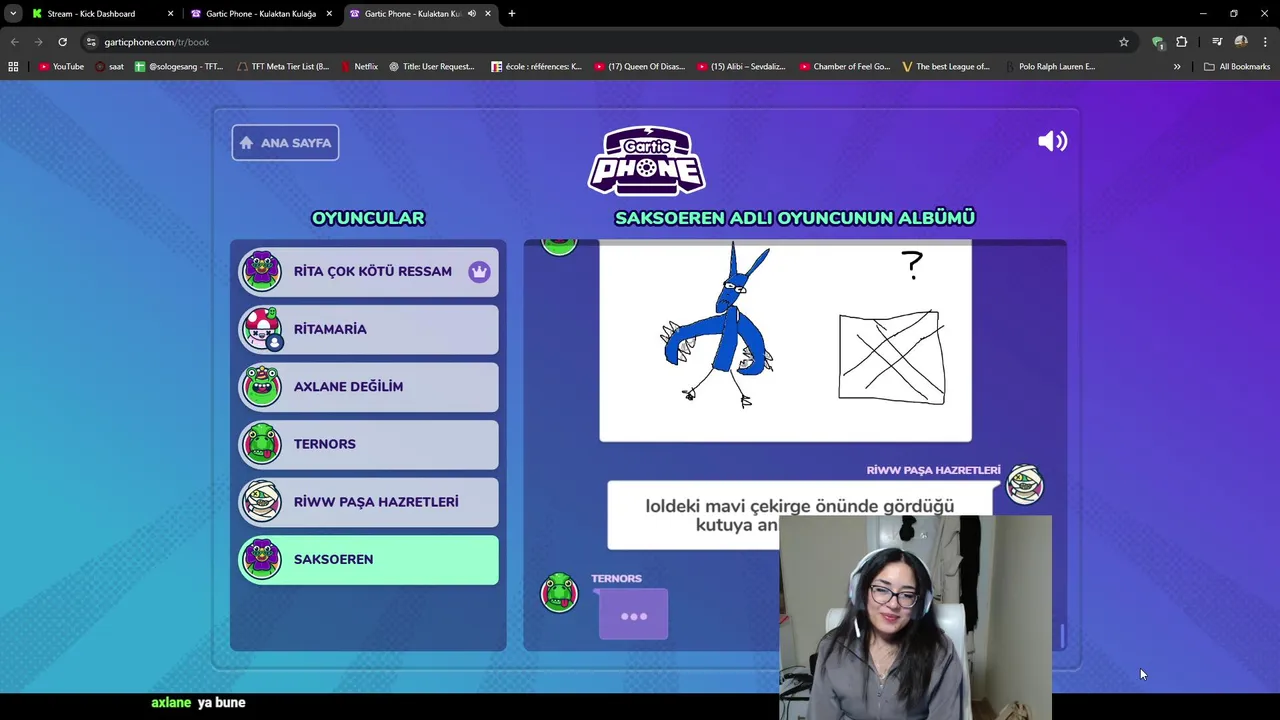Open The best League of... bookmark
The image size is (1280, 720).
coord(946,67)
